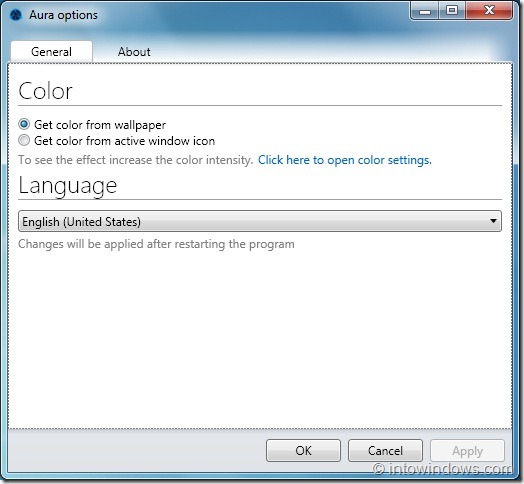Confirm with the OK button
Screen dimensions: 524x484
coord(303,451)
